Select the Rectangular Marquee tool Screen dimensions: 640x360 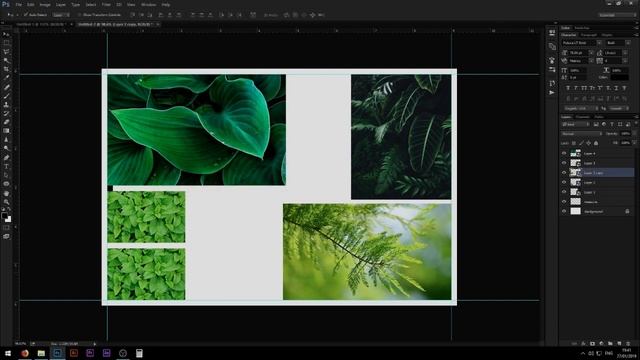6,43
